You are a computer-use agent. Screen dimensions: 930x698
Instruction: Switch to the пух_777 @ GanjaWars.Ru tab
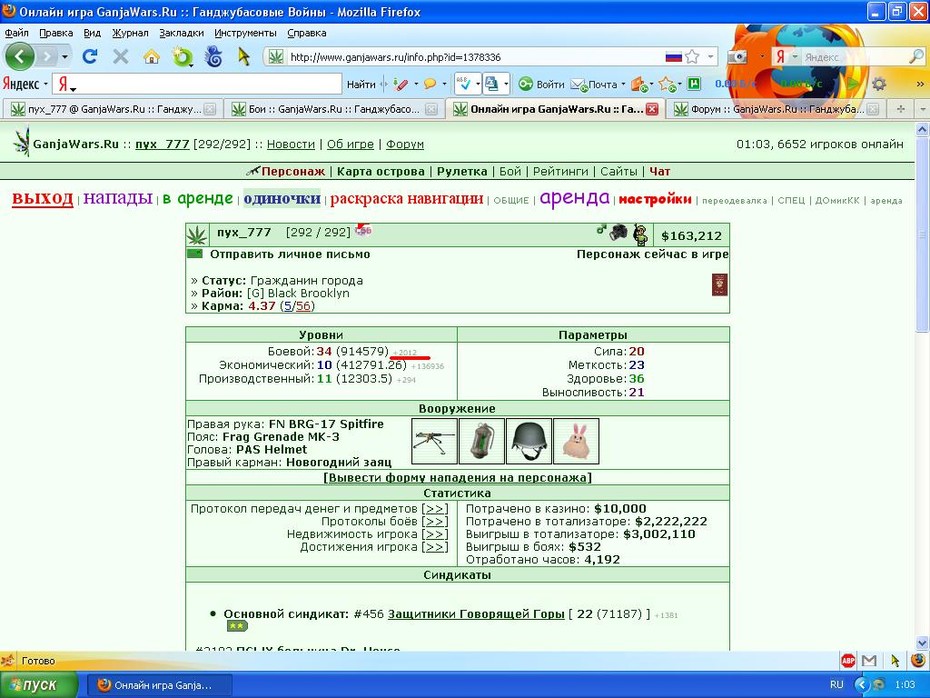coord(113,109)
